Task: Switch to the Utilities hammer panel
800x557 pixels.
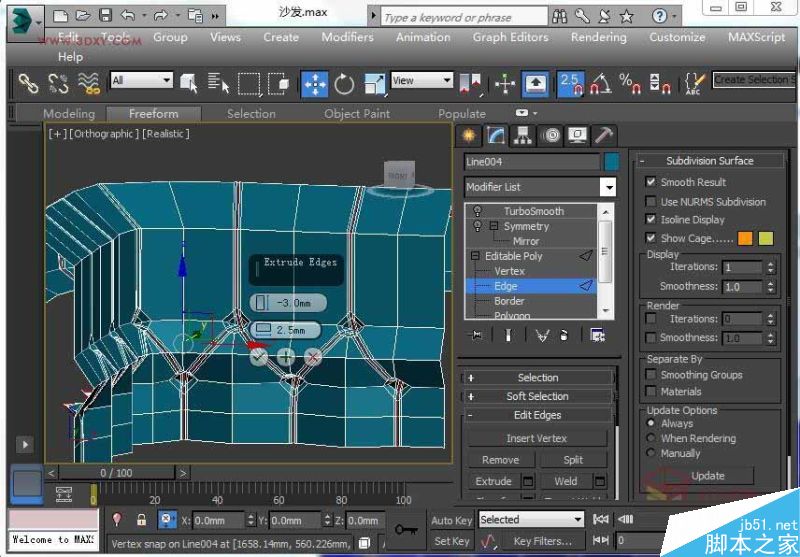Action: (x=604, y=135)
